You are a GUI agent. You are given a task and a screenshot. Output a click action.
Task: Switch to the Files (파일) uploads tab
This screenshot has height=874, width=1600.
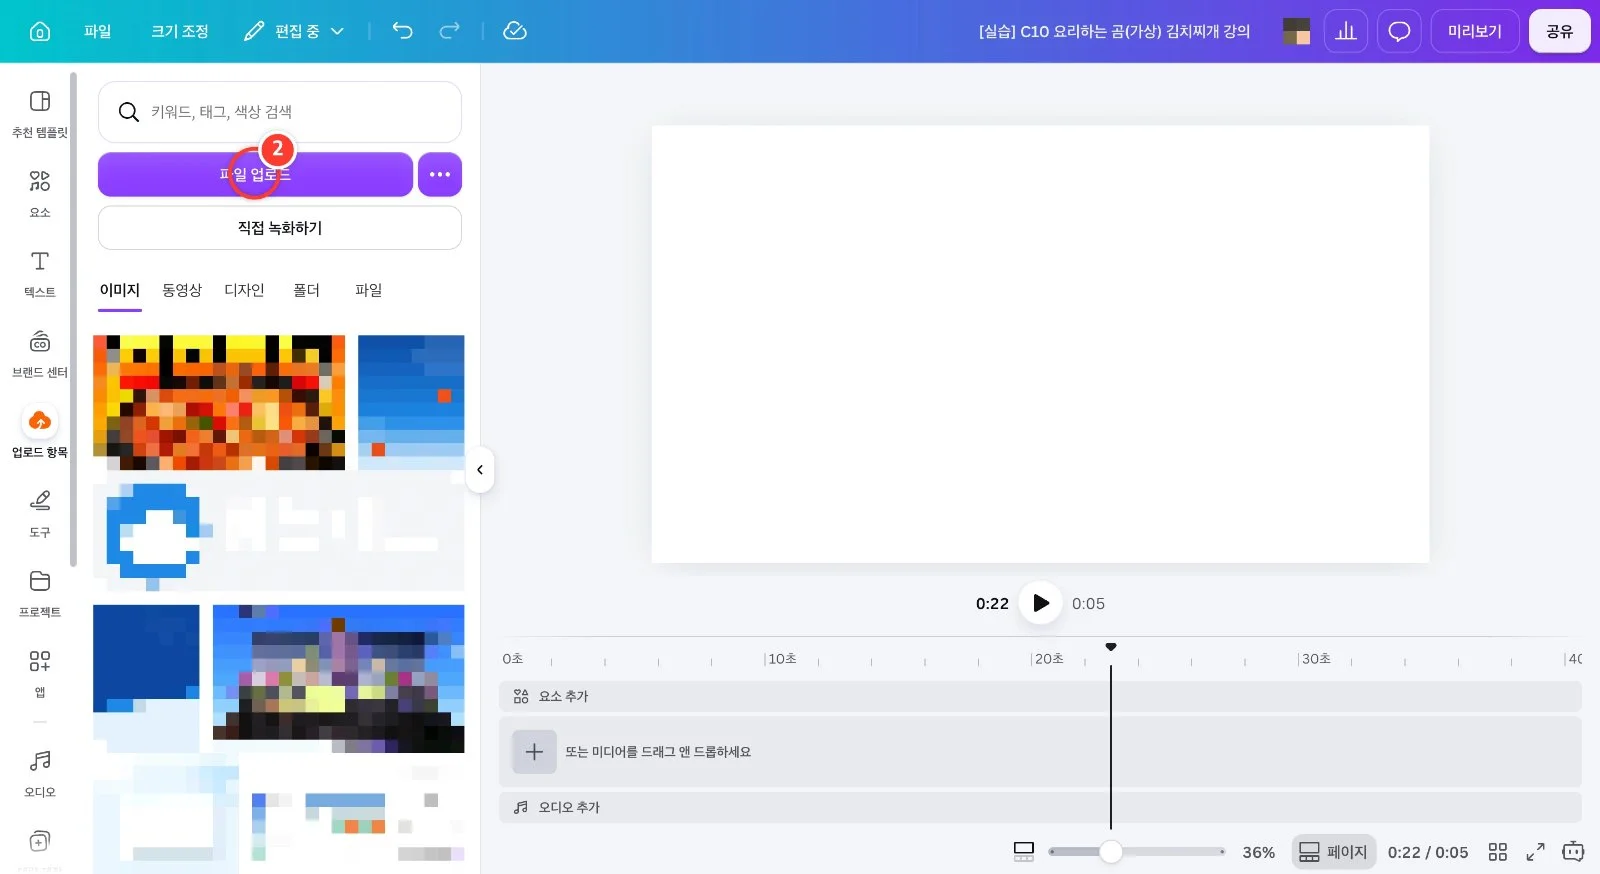tap(369, 290)
